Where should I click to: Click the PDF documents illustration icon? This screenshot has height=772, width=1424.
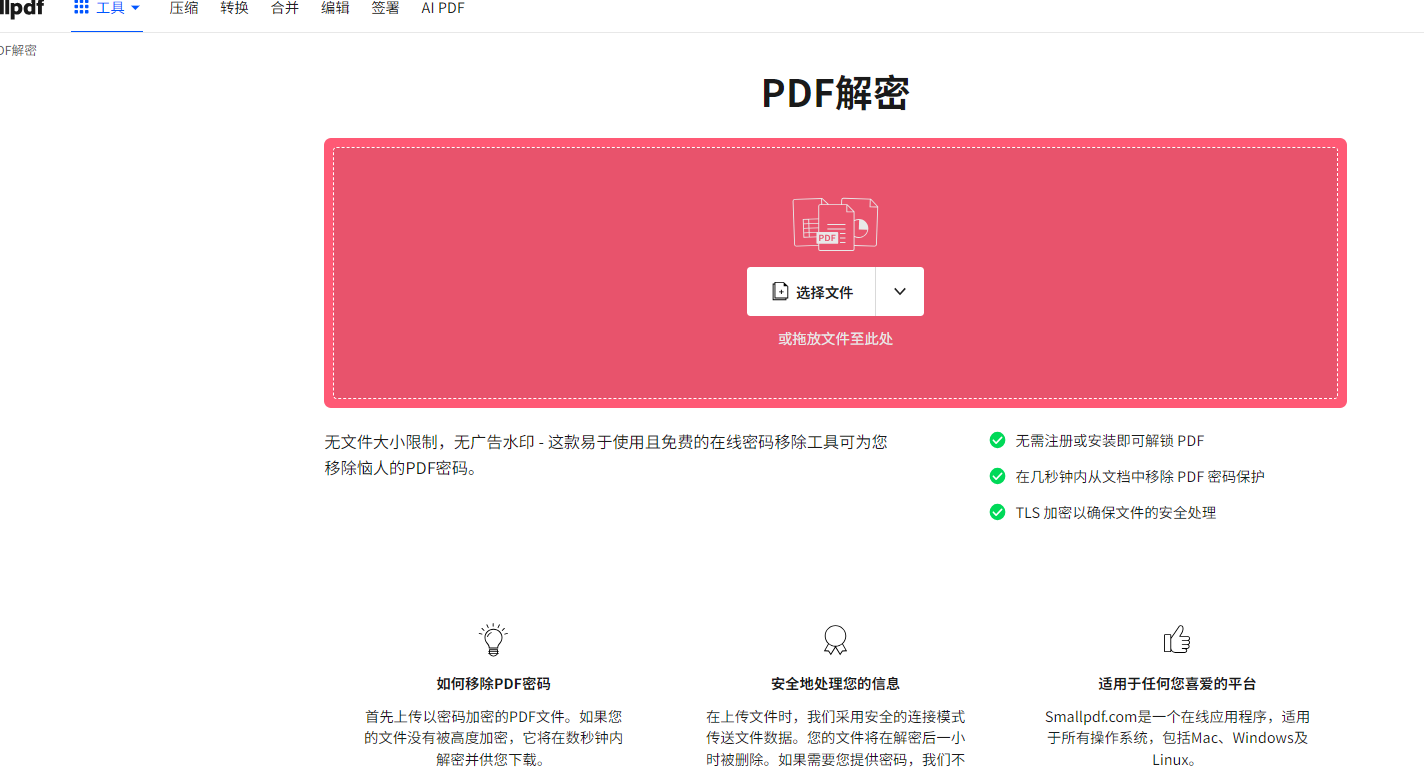835,222
